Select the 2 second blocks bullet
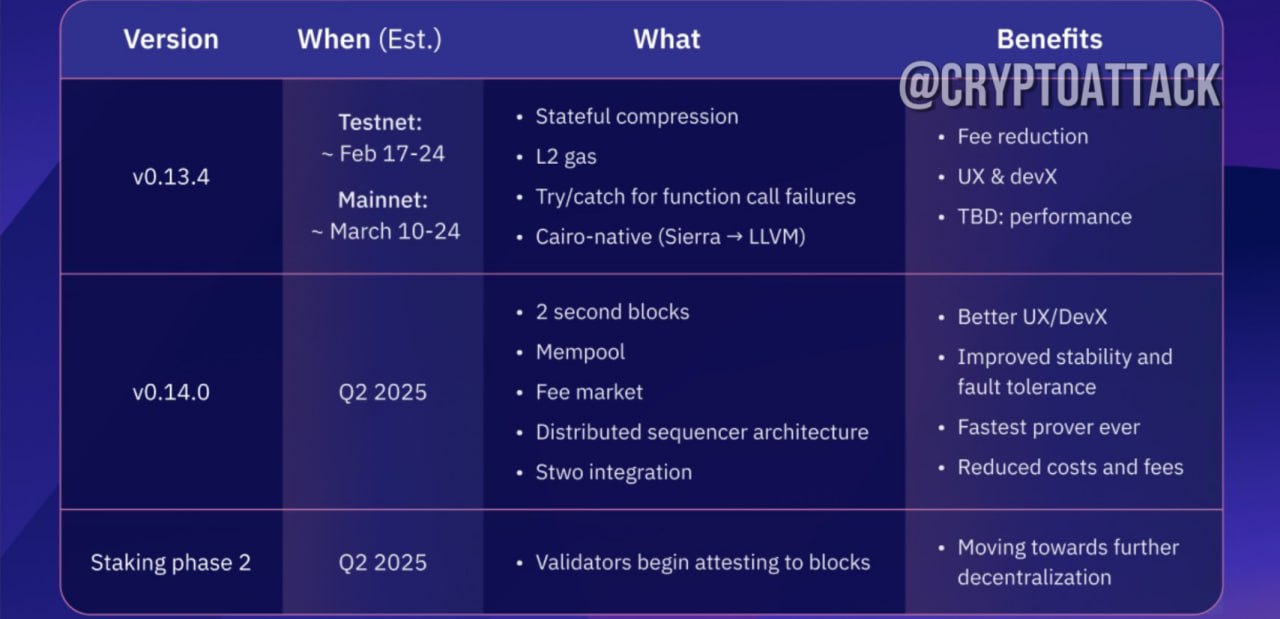The width and height of the screenshot is (1280, 619). click(x=612, y=311)
